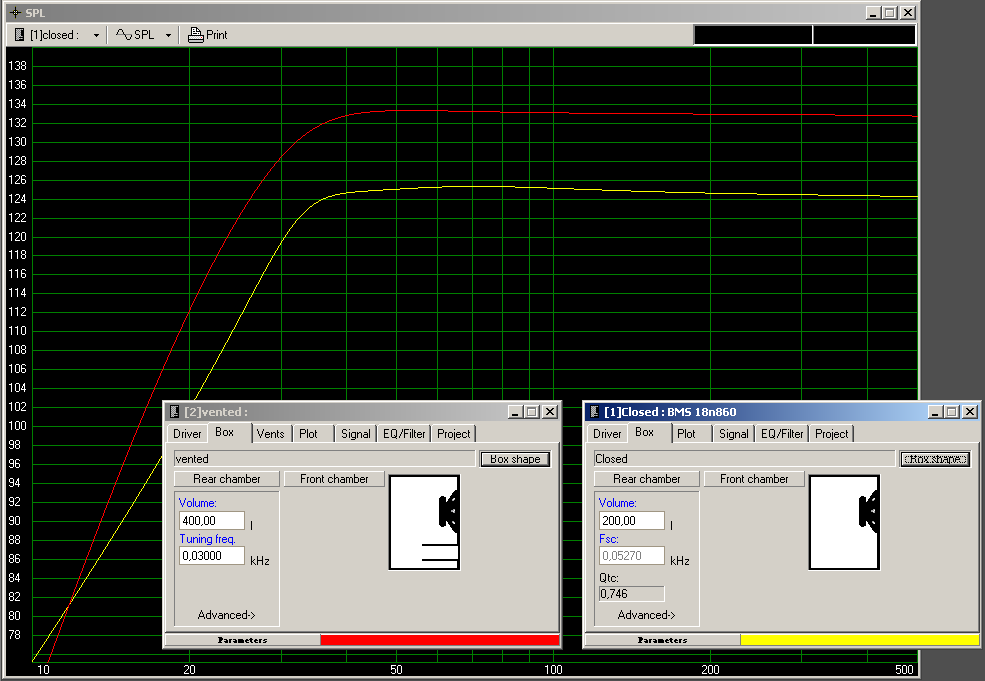Click Parameters bar in vented window
This screenshot has width=985, height=681.
pos(242,640)
